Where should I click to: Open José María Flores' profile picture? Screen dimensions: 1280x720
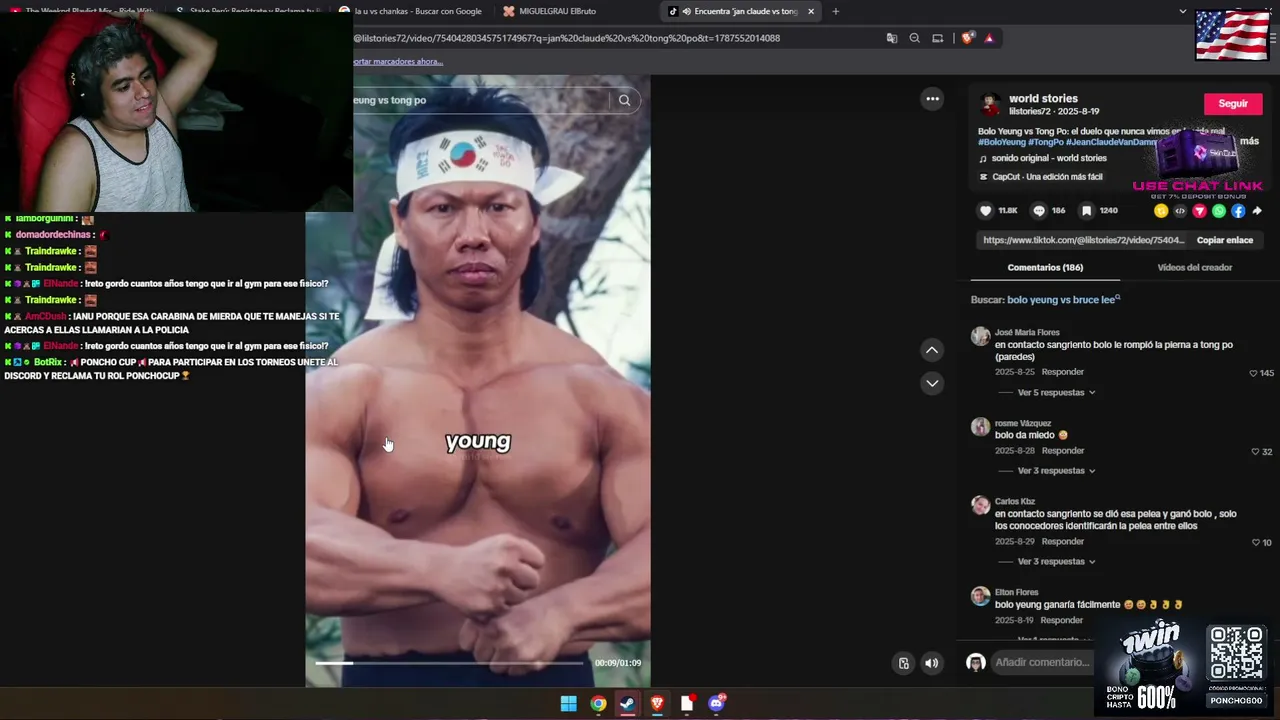point(980,336)
